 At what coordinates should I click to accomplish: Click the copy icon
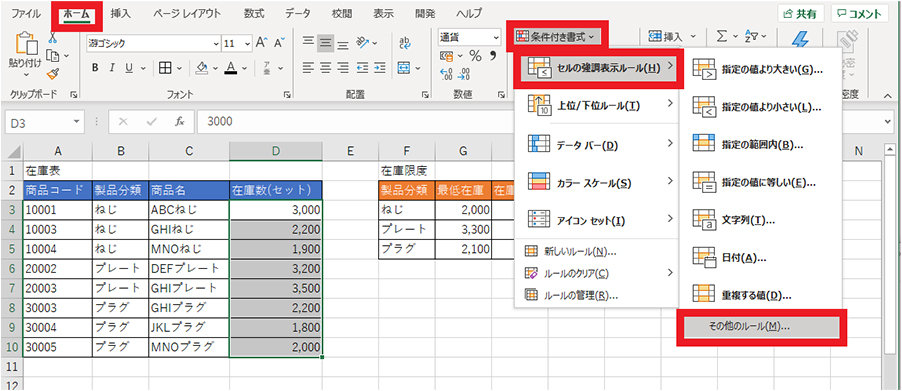tap(53, 56)
